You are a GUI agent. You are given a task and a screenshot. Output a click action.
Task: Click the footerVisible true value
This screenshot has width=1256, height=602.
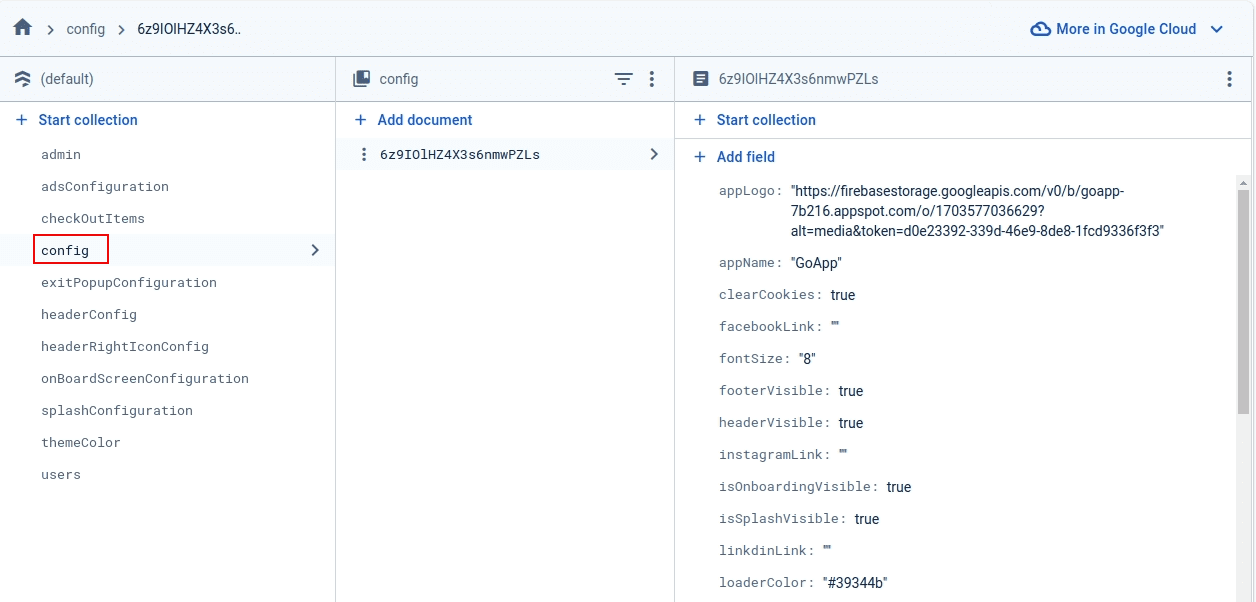click(850, 391)
